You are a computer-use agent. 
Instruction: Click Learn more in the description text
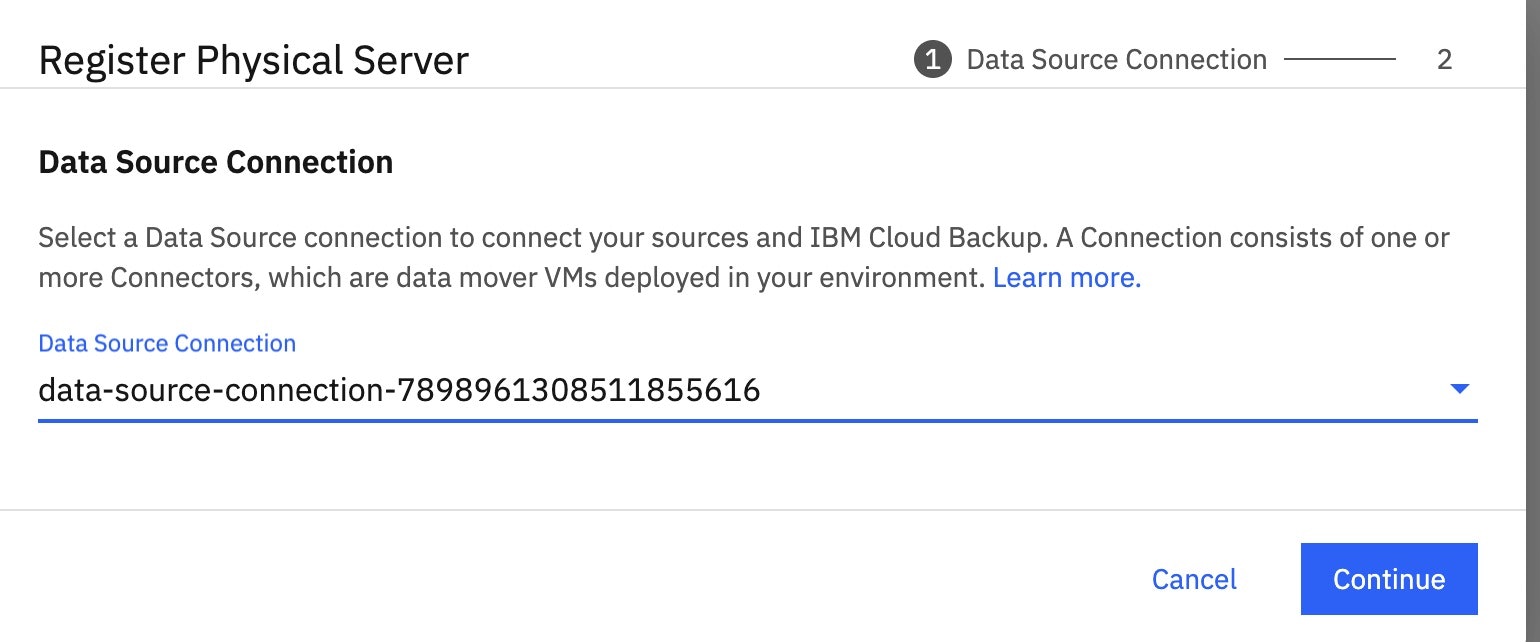click(x=1064, y=277)
